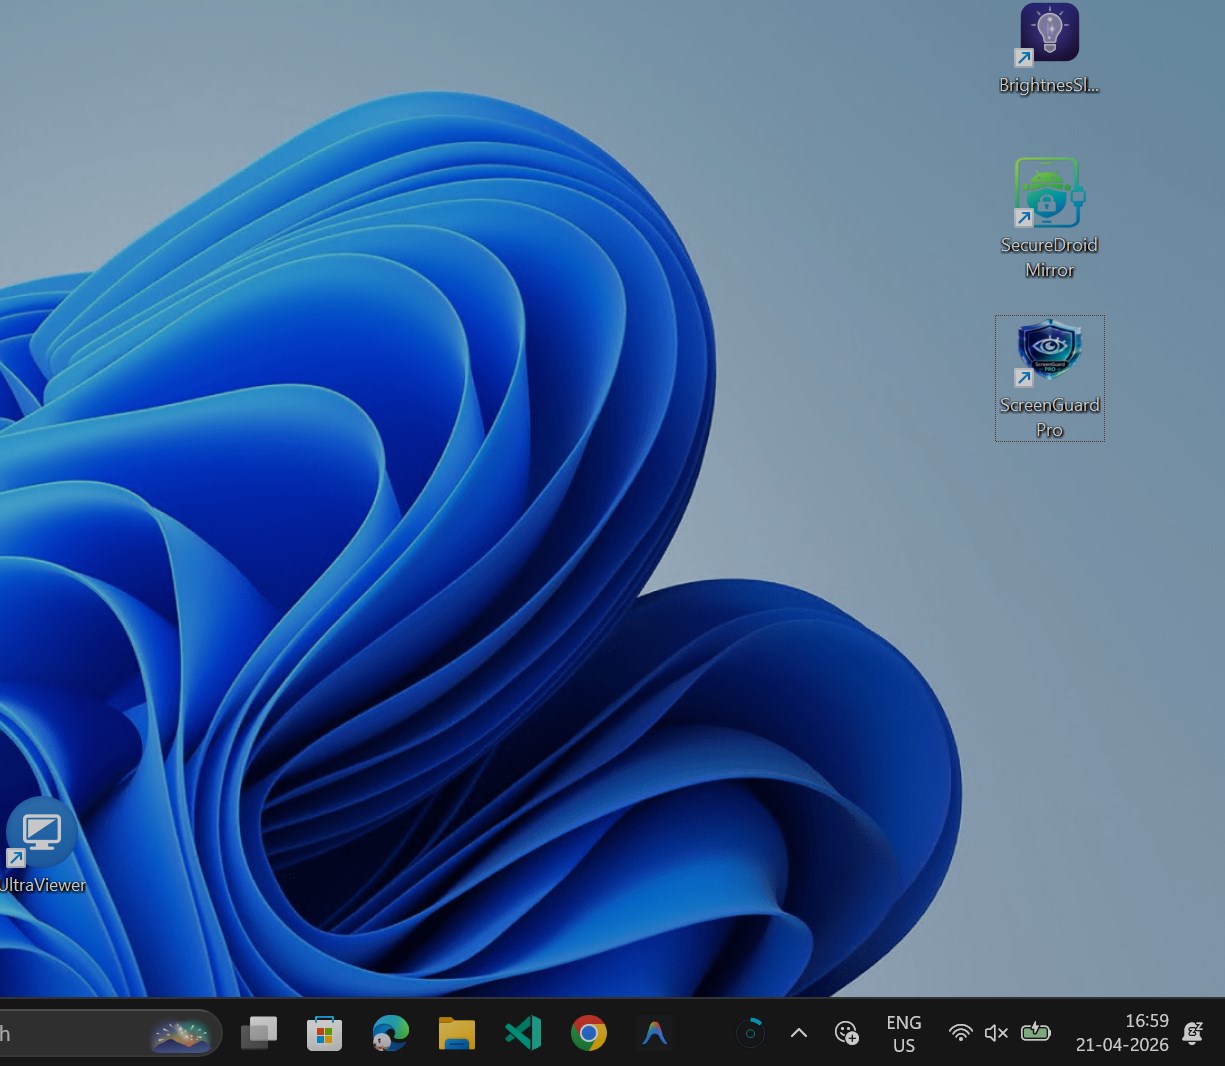Image resolution: width=1225 pixels, height=1066 pixels.
Task: Open Task View from the taskbar
Action: pos(259,1033)
